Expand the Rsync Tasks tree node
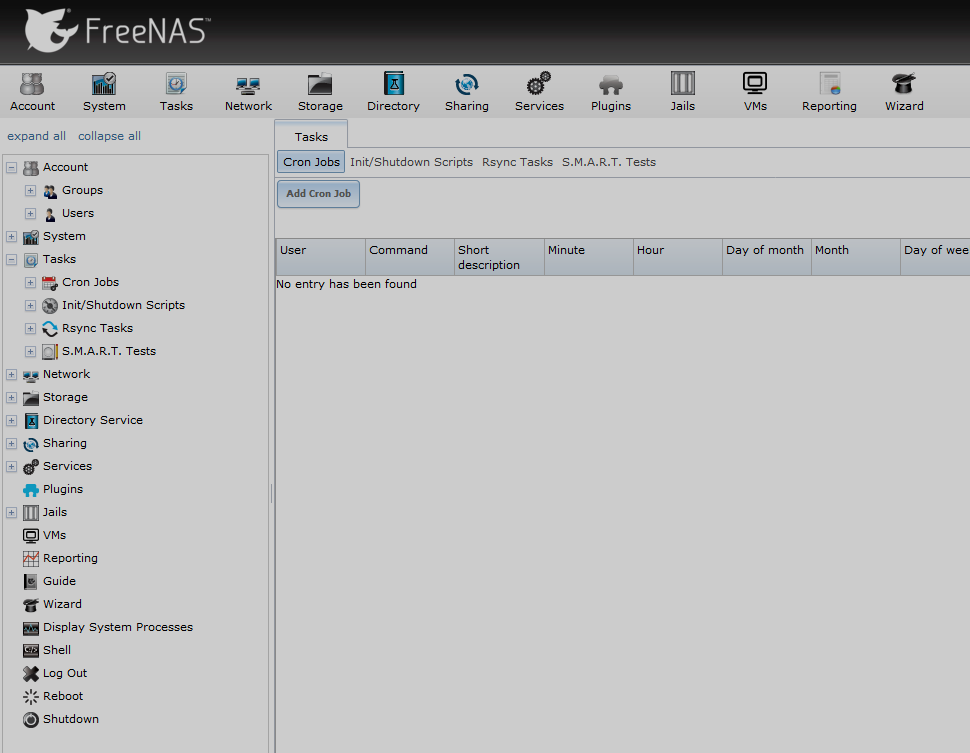This screenshot has width=970, height=753. tap(30, 329)
